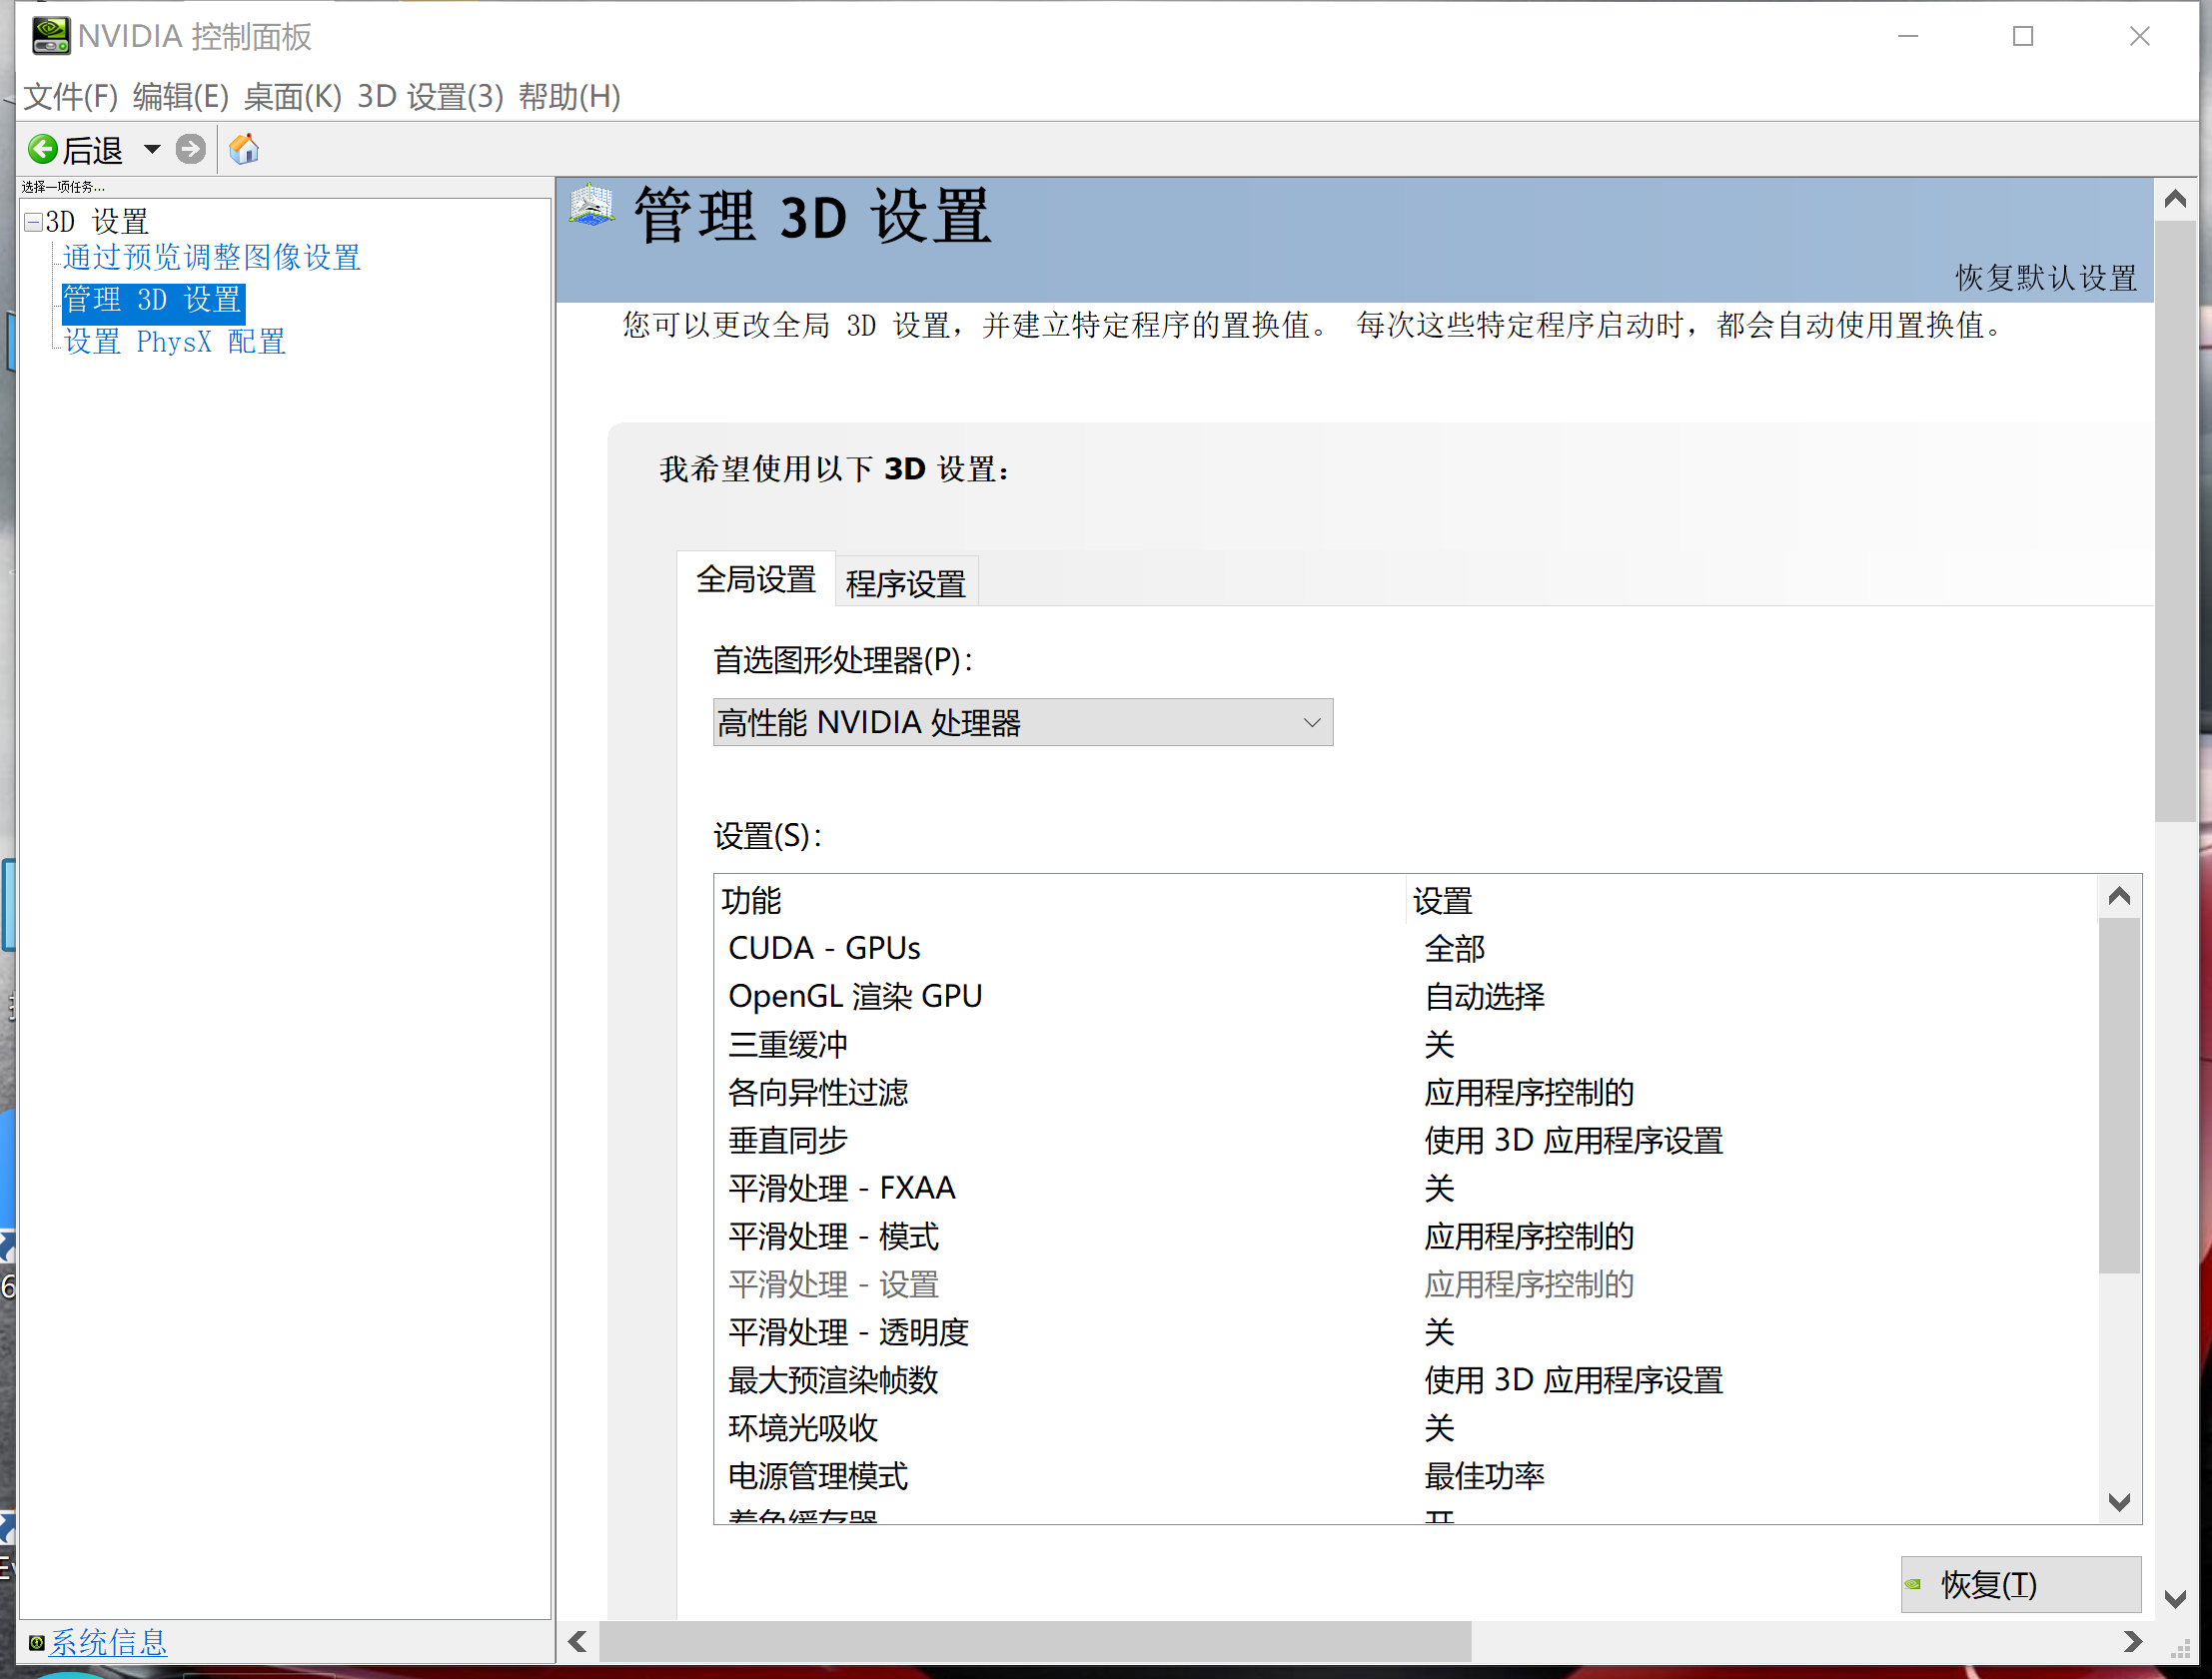Click 恢复默认设置 link

(2046, 277)
